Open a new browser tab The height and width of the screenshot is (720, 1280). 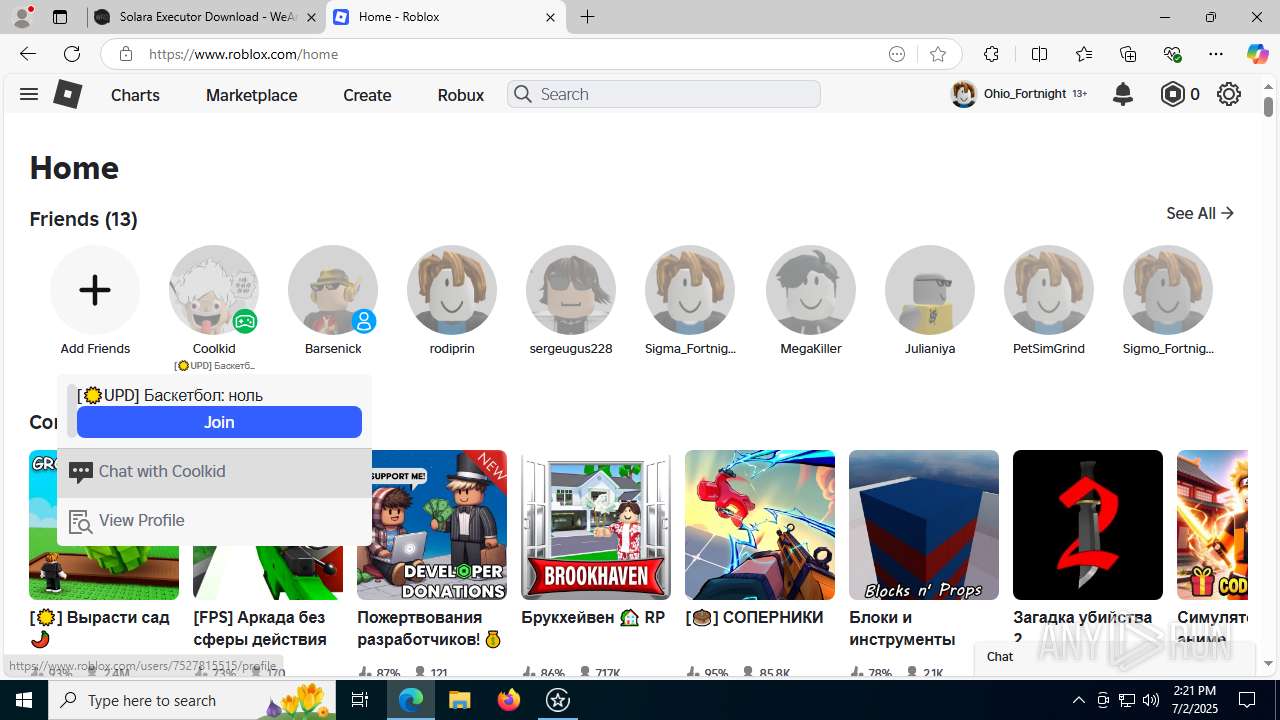tap(588, 17)
